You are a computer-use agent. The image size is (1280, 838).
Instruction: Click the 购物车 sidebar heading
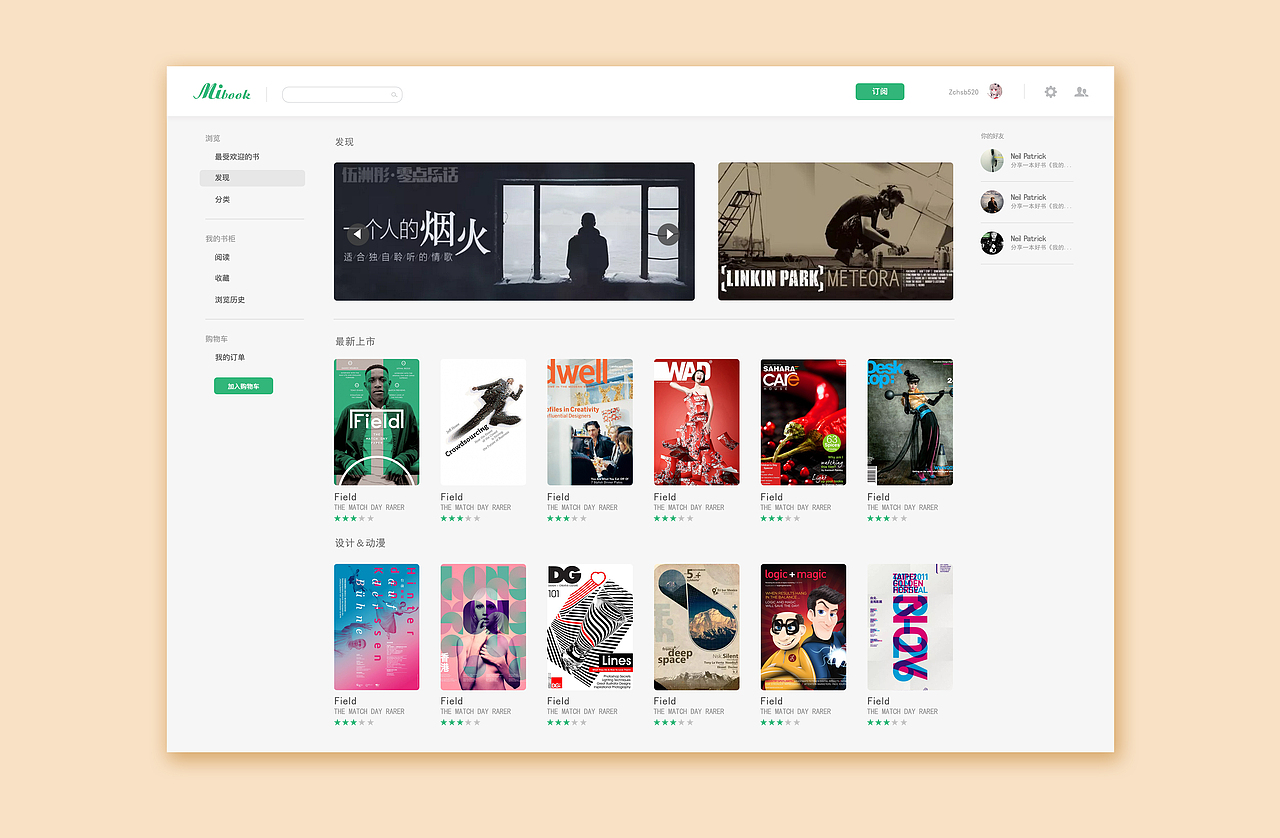pos(217,339)
